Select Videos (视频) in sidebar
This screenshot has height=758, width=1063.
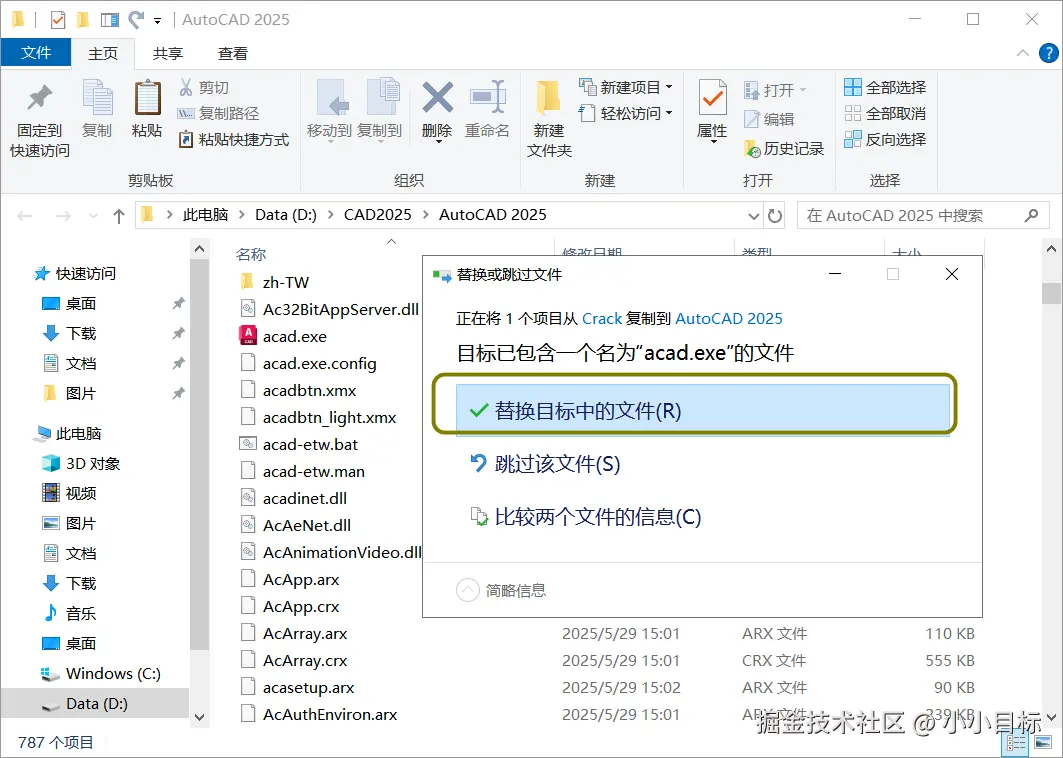pos(70,493)
